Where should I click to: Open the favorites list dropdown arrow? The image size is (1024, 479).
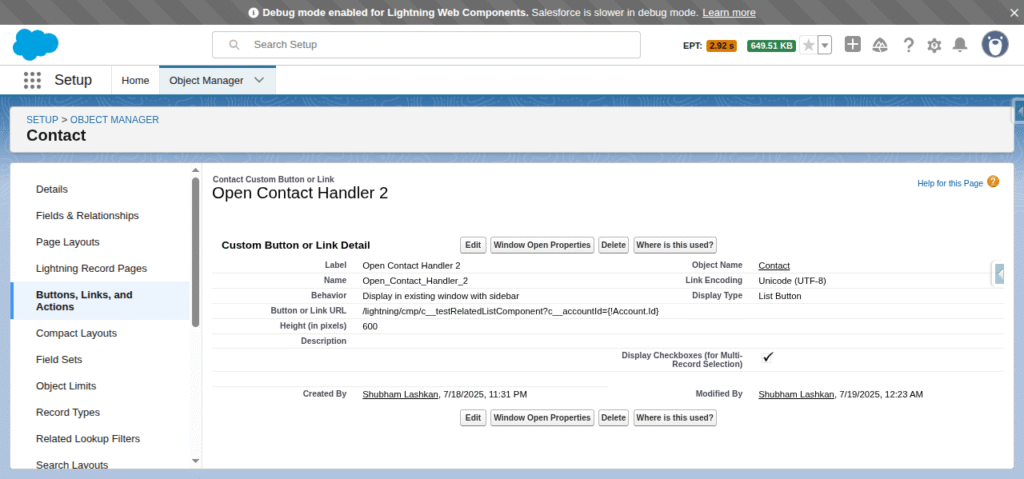[825, 45]
